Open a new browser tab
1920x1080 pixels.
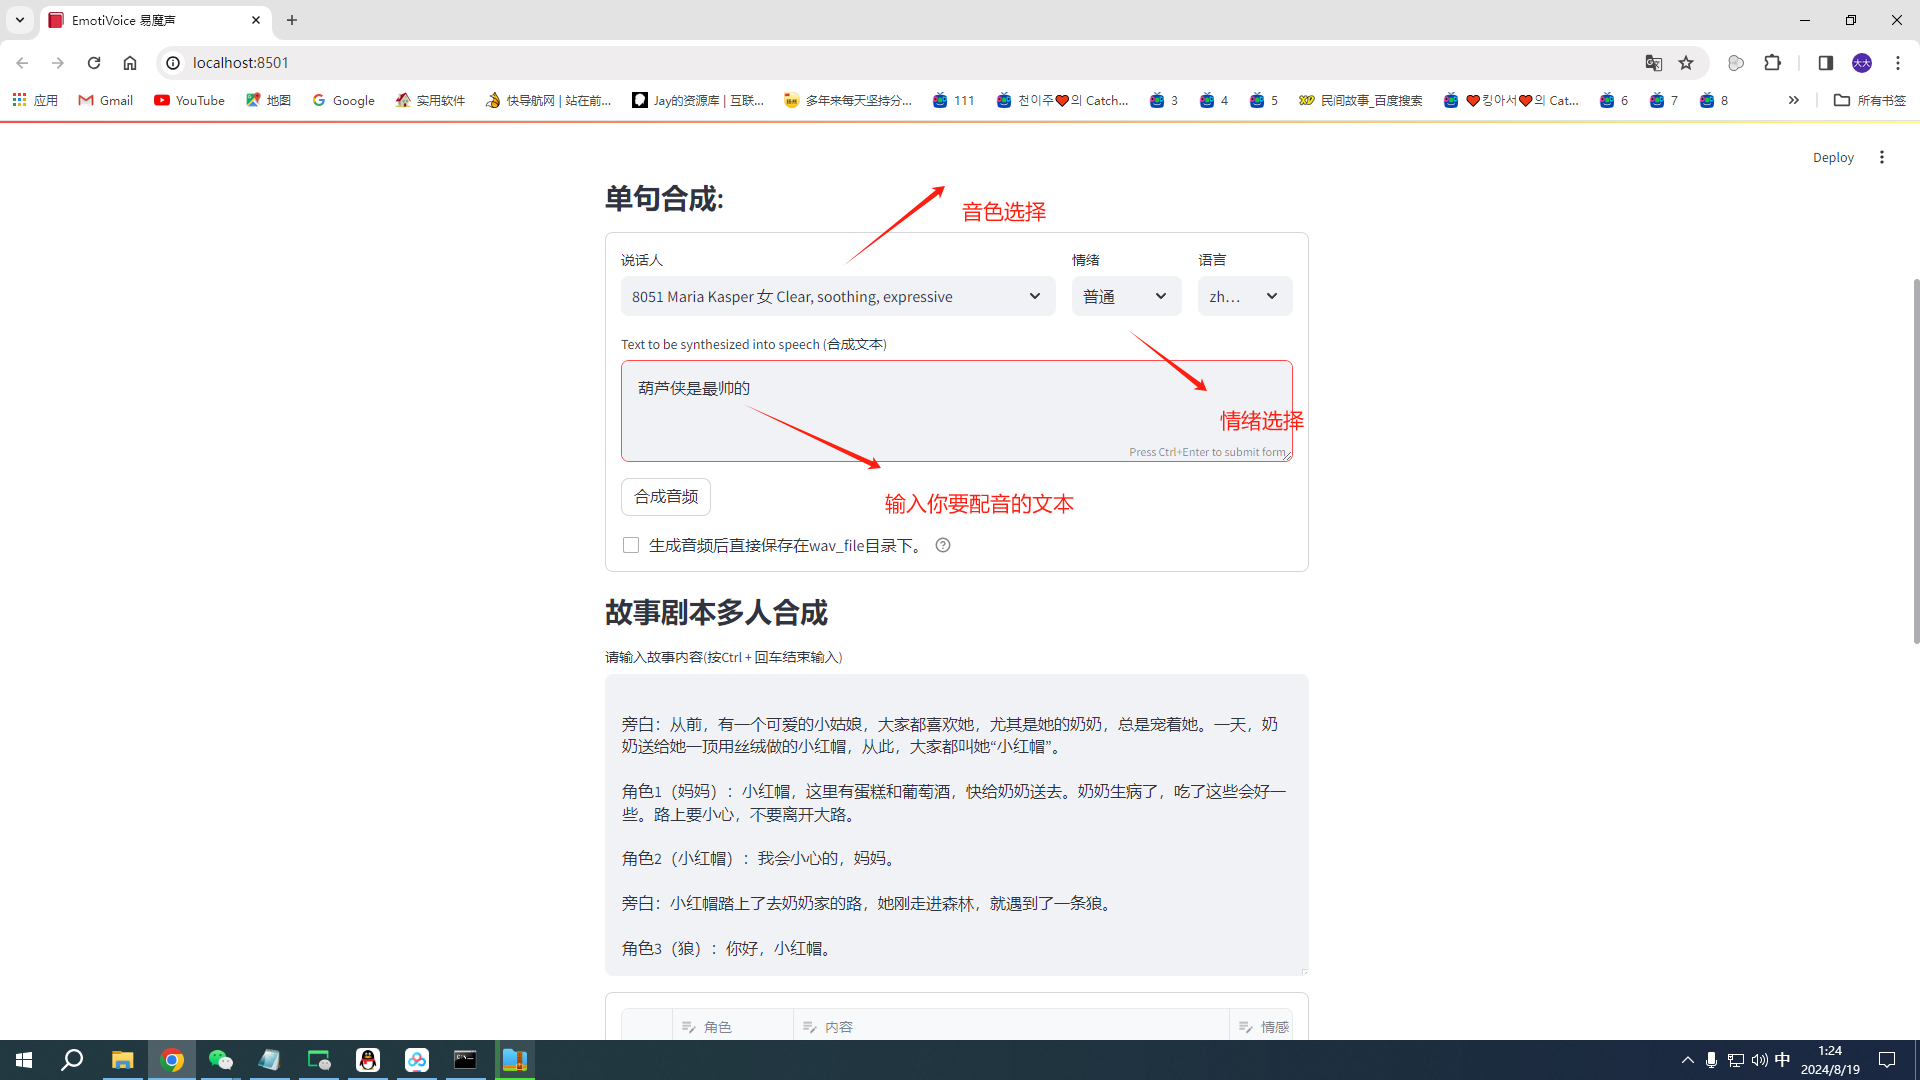click(292, 20)
